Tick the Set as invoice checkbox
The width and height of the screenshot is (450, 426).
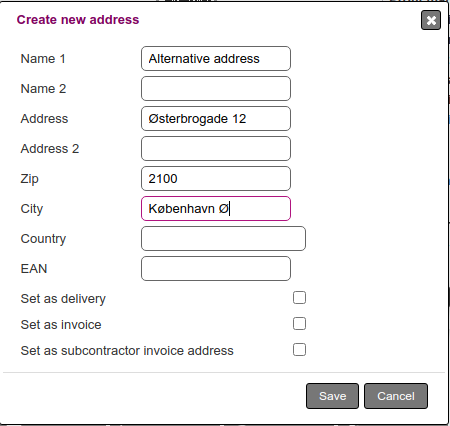click(x=299, y=324)
